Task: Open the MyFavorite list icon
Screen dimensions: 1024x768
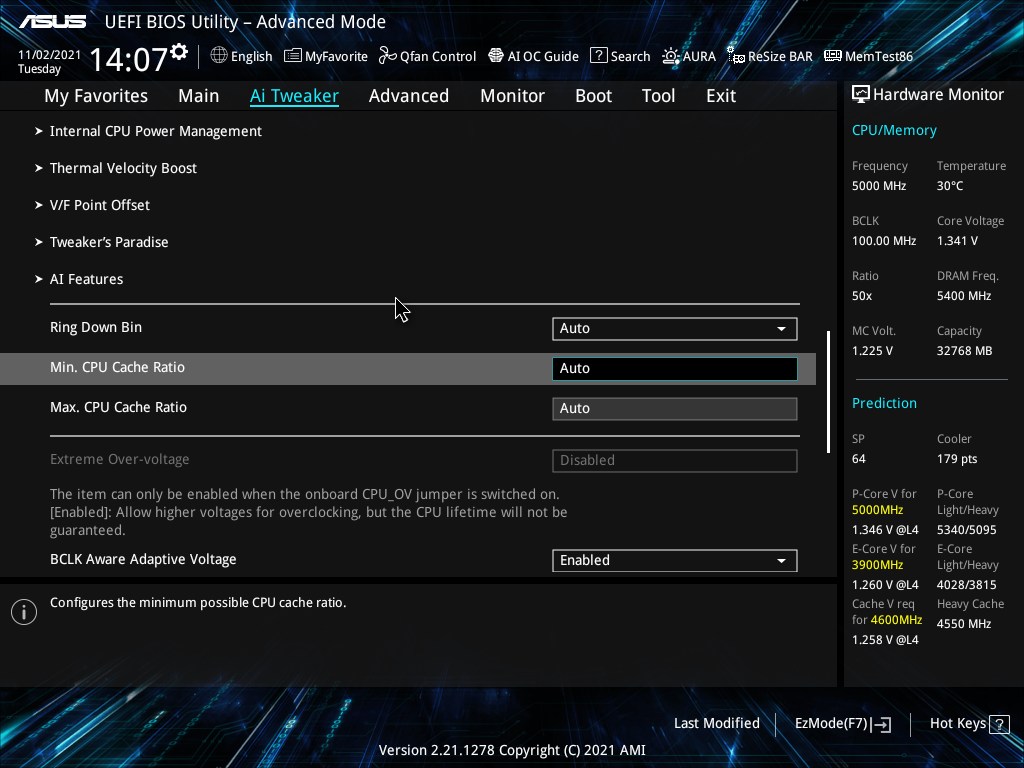Action: 293,56
